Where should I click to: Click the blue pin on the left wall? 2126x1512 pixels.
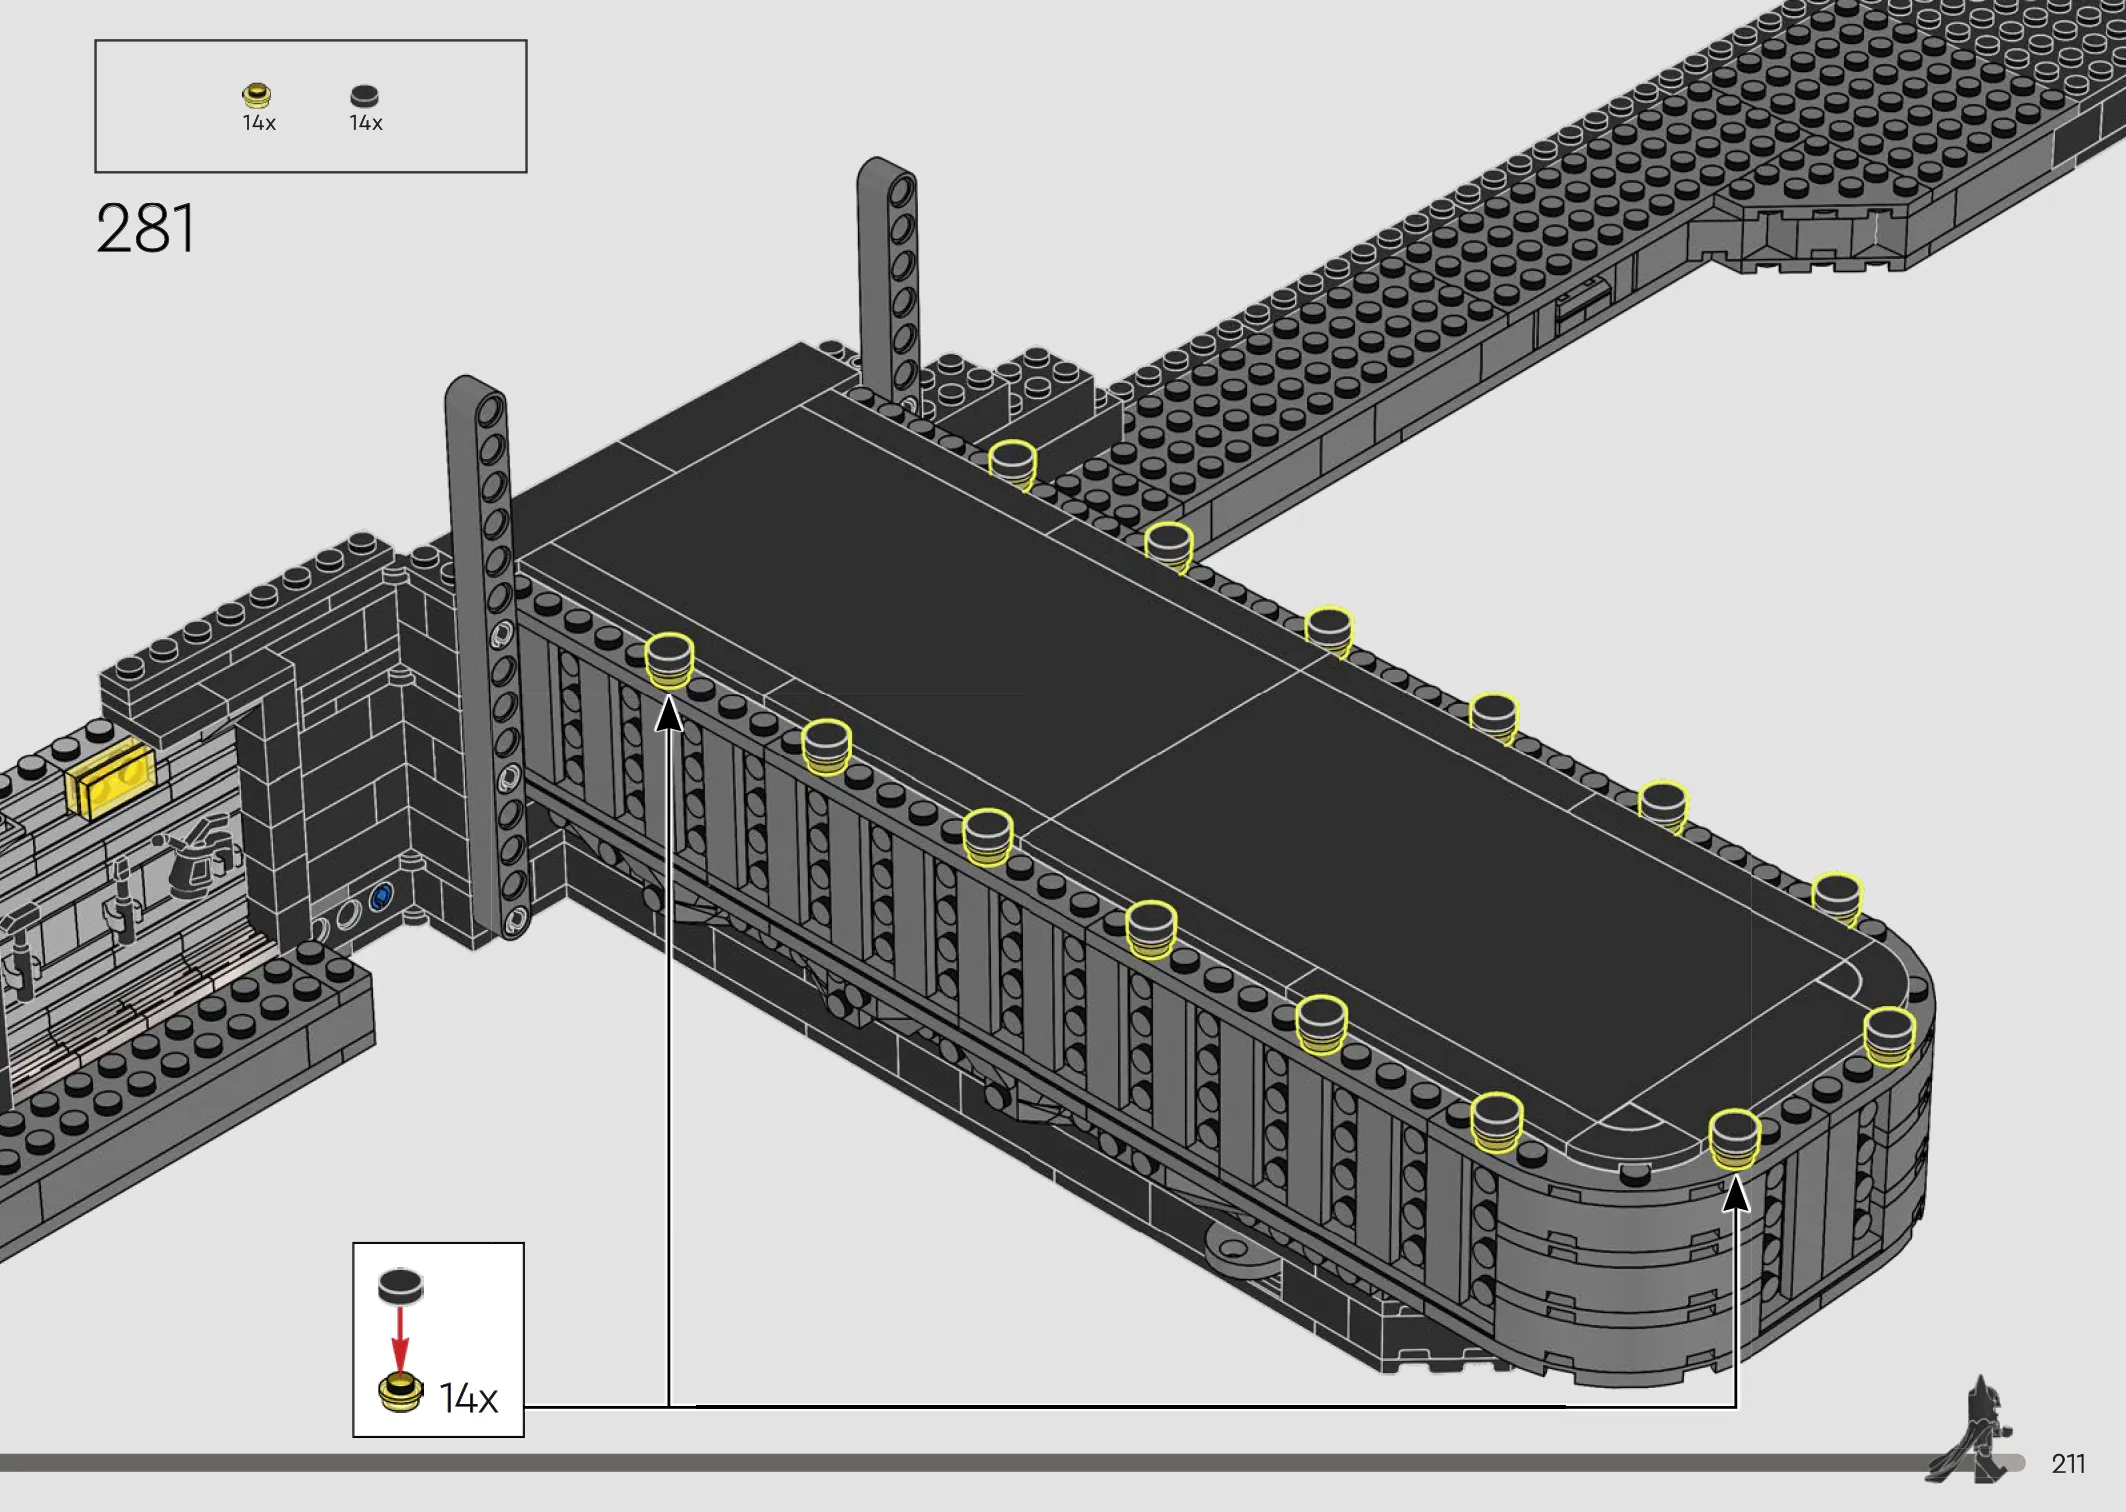click(x=381, y=897)
